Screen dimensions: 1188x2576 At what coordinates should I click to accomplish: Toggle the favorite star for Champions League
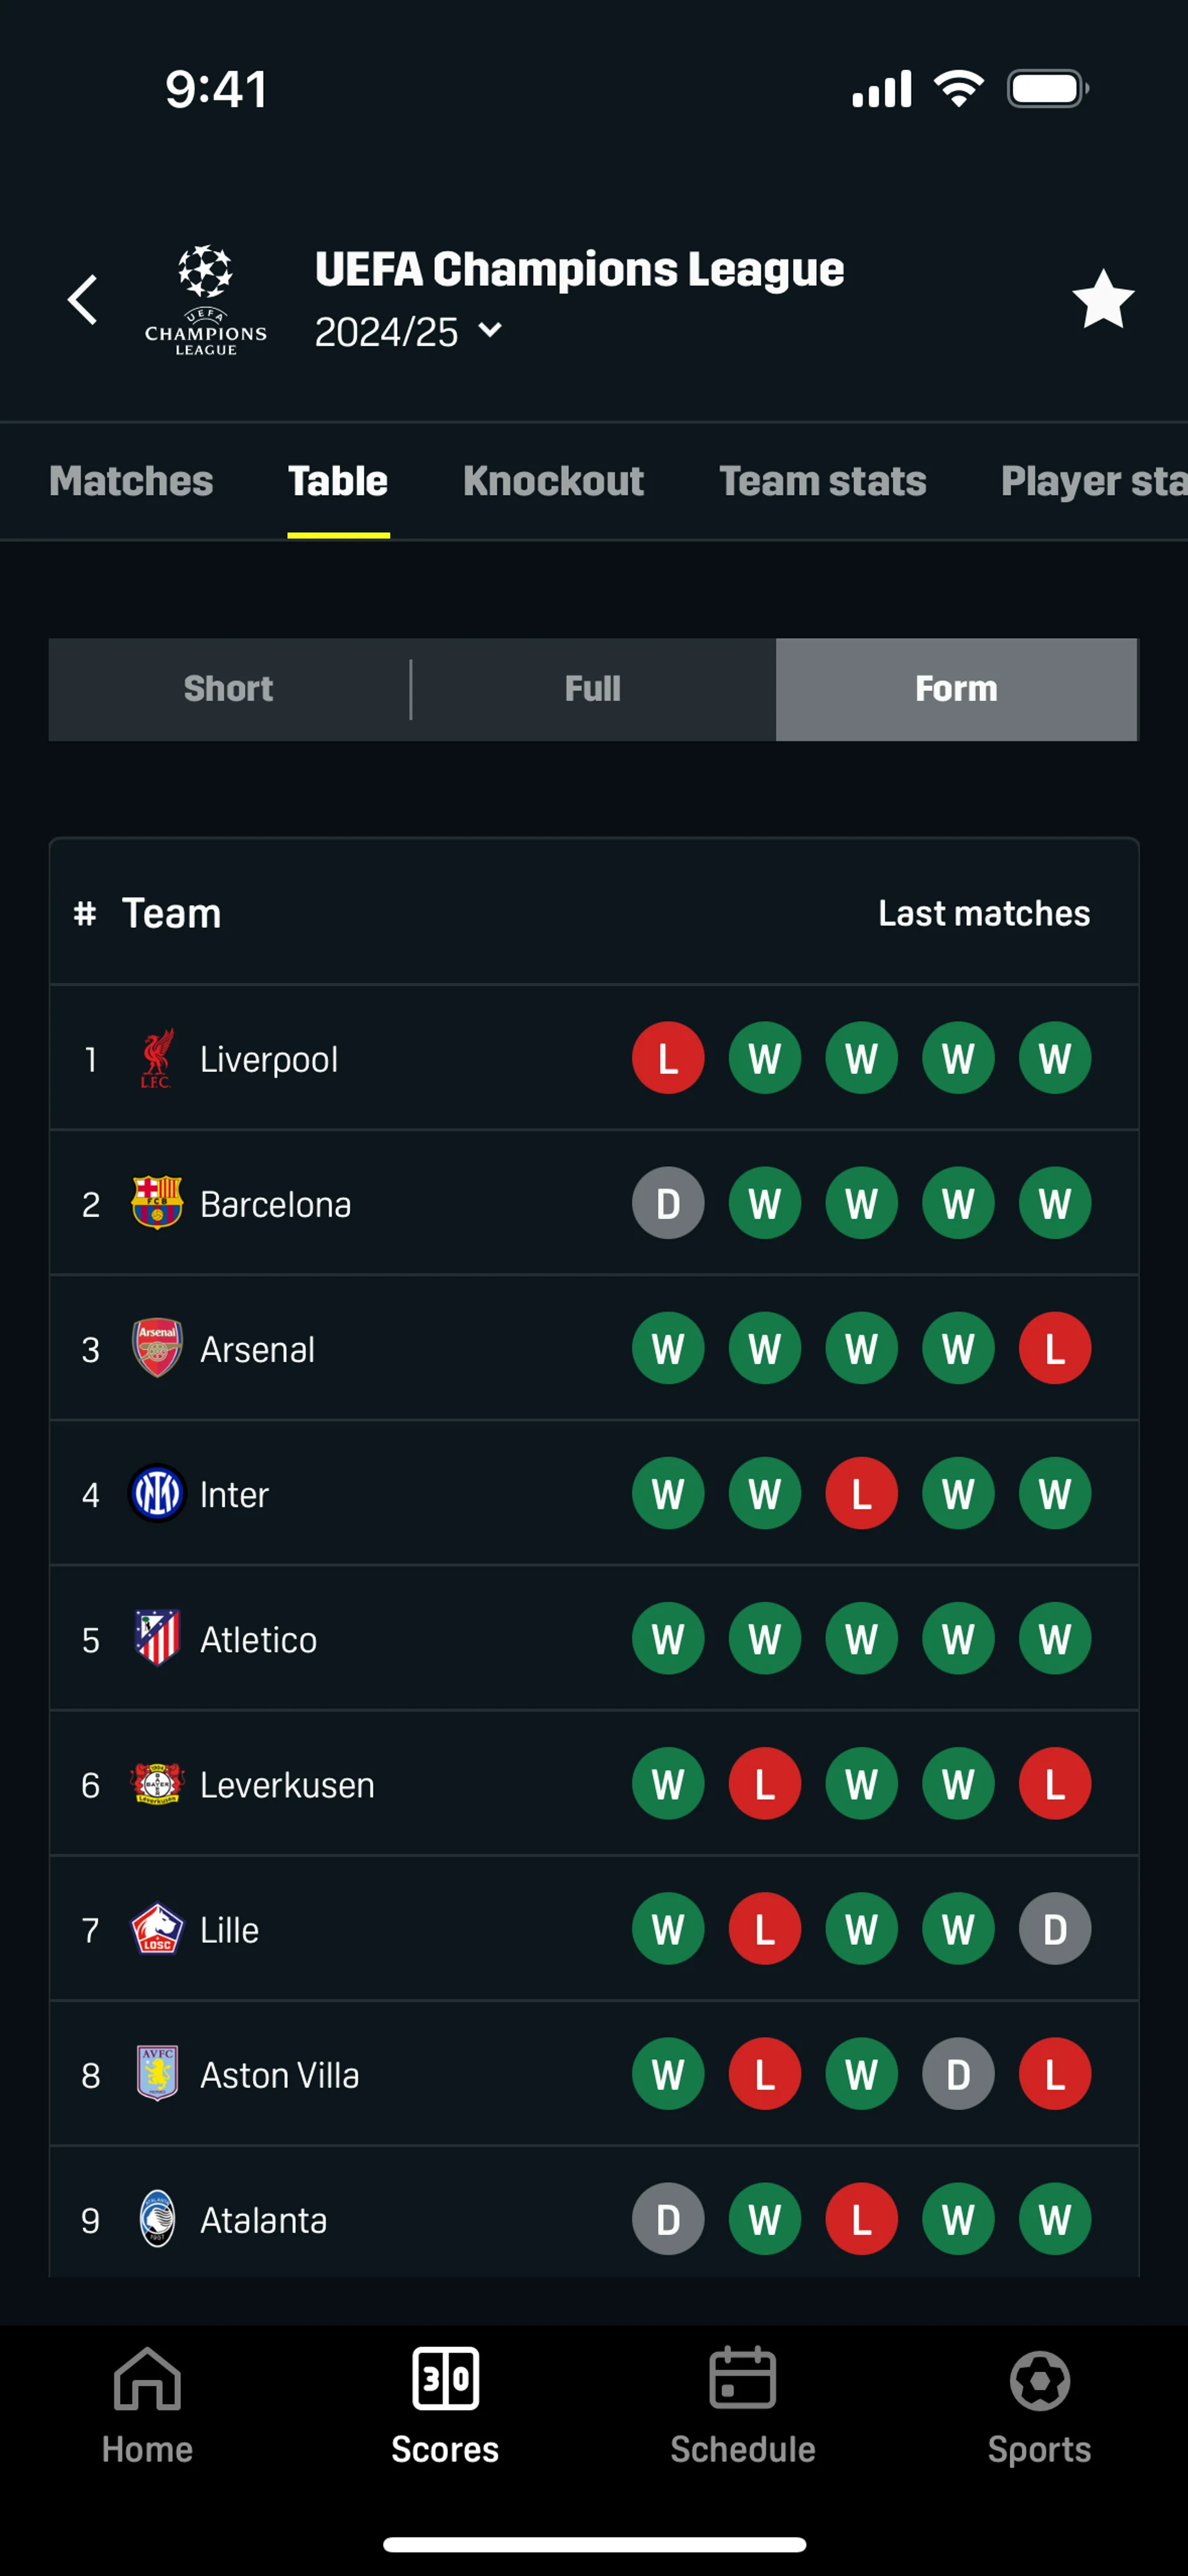(1102, 300)
